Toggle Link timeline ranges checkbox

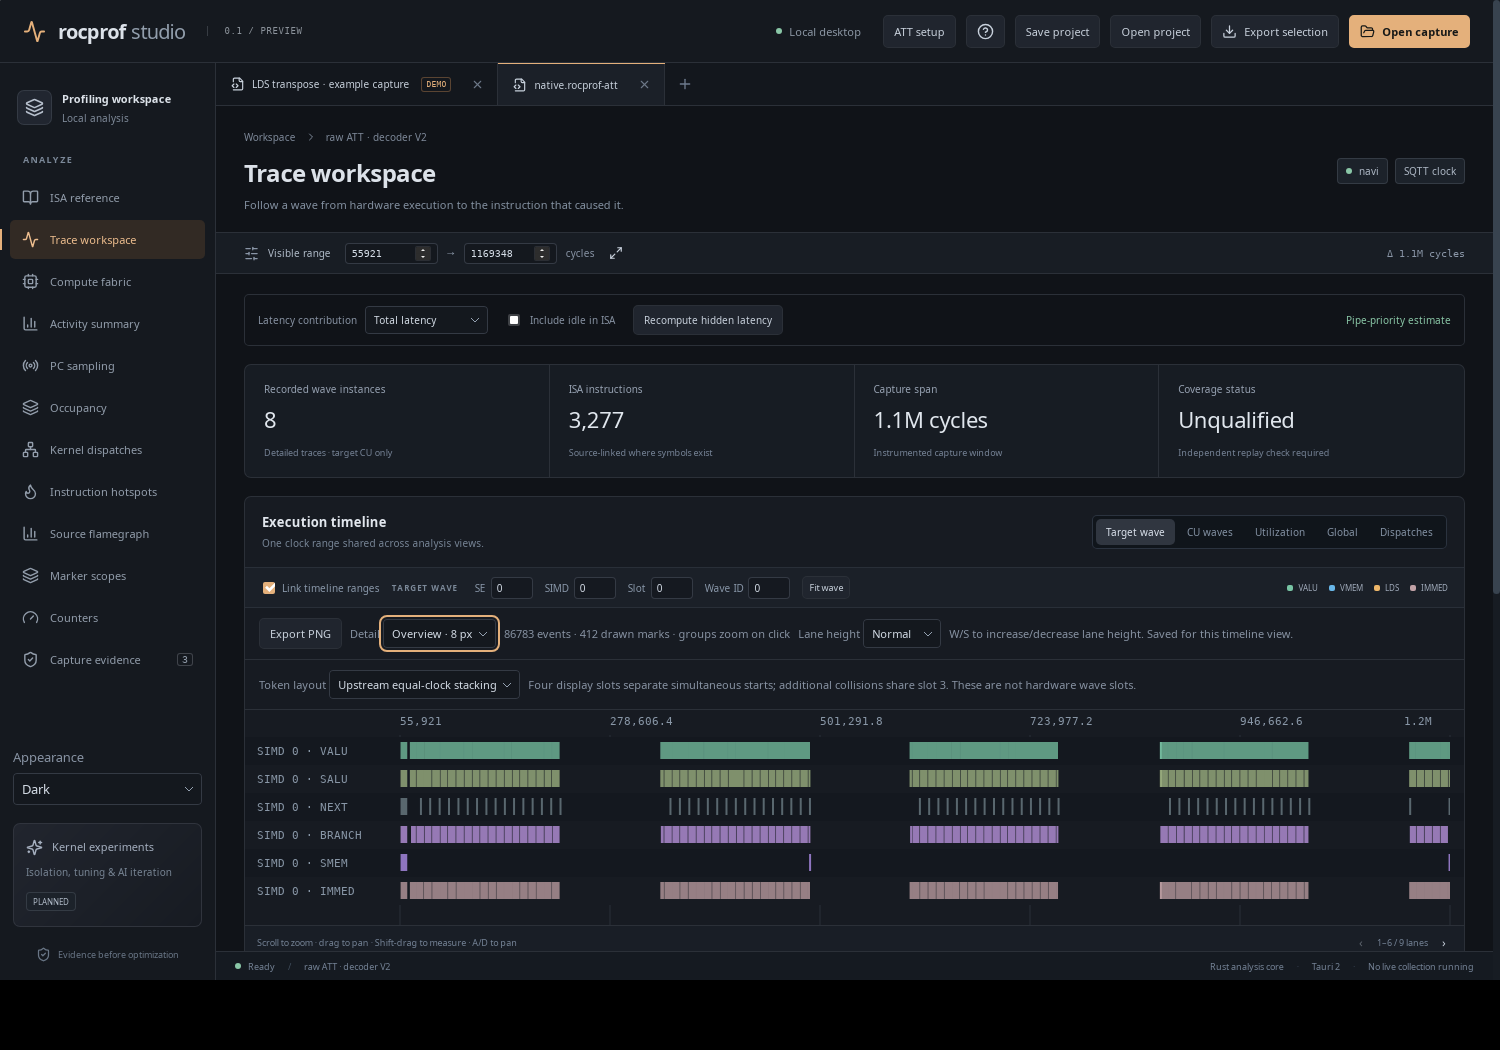coord(269,588)
